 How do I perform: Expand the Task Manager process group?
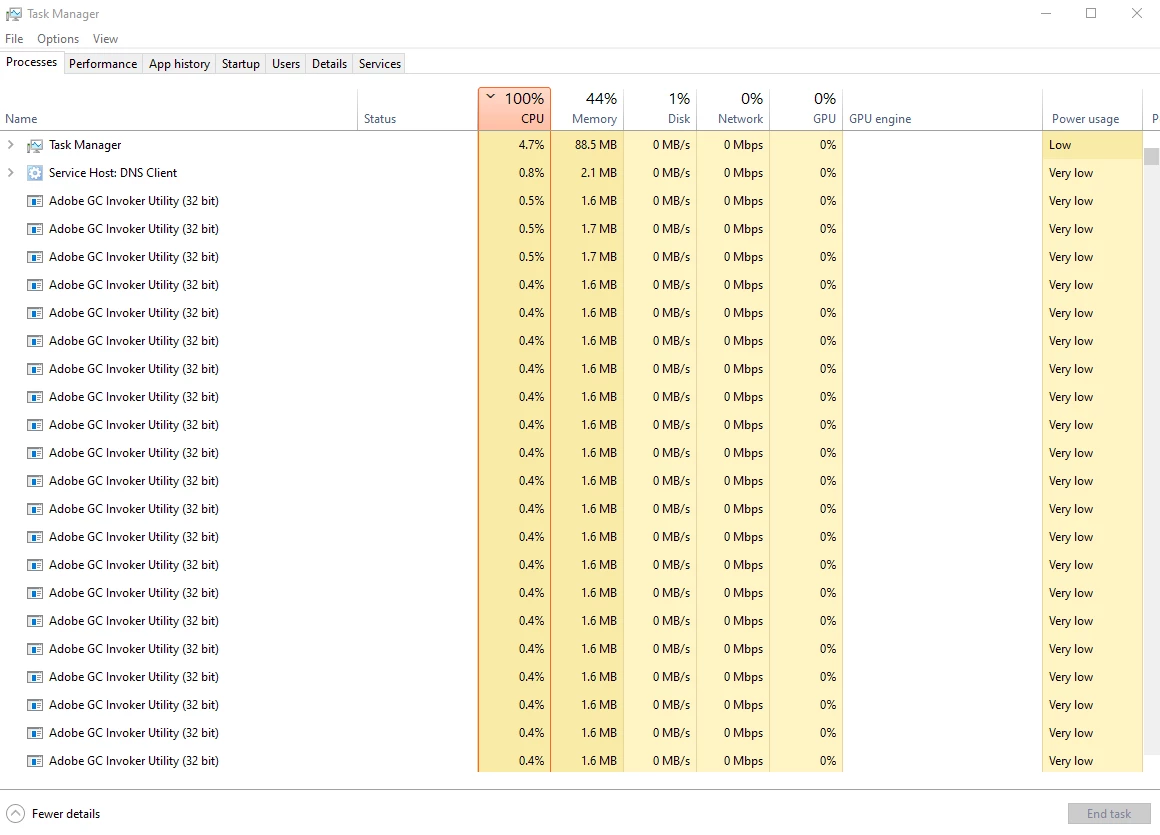(x=10, y=145)
